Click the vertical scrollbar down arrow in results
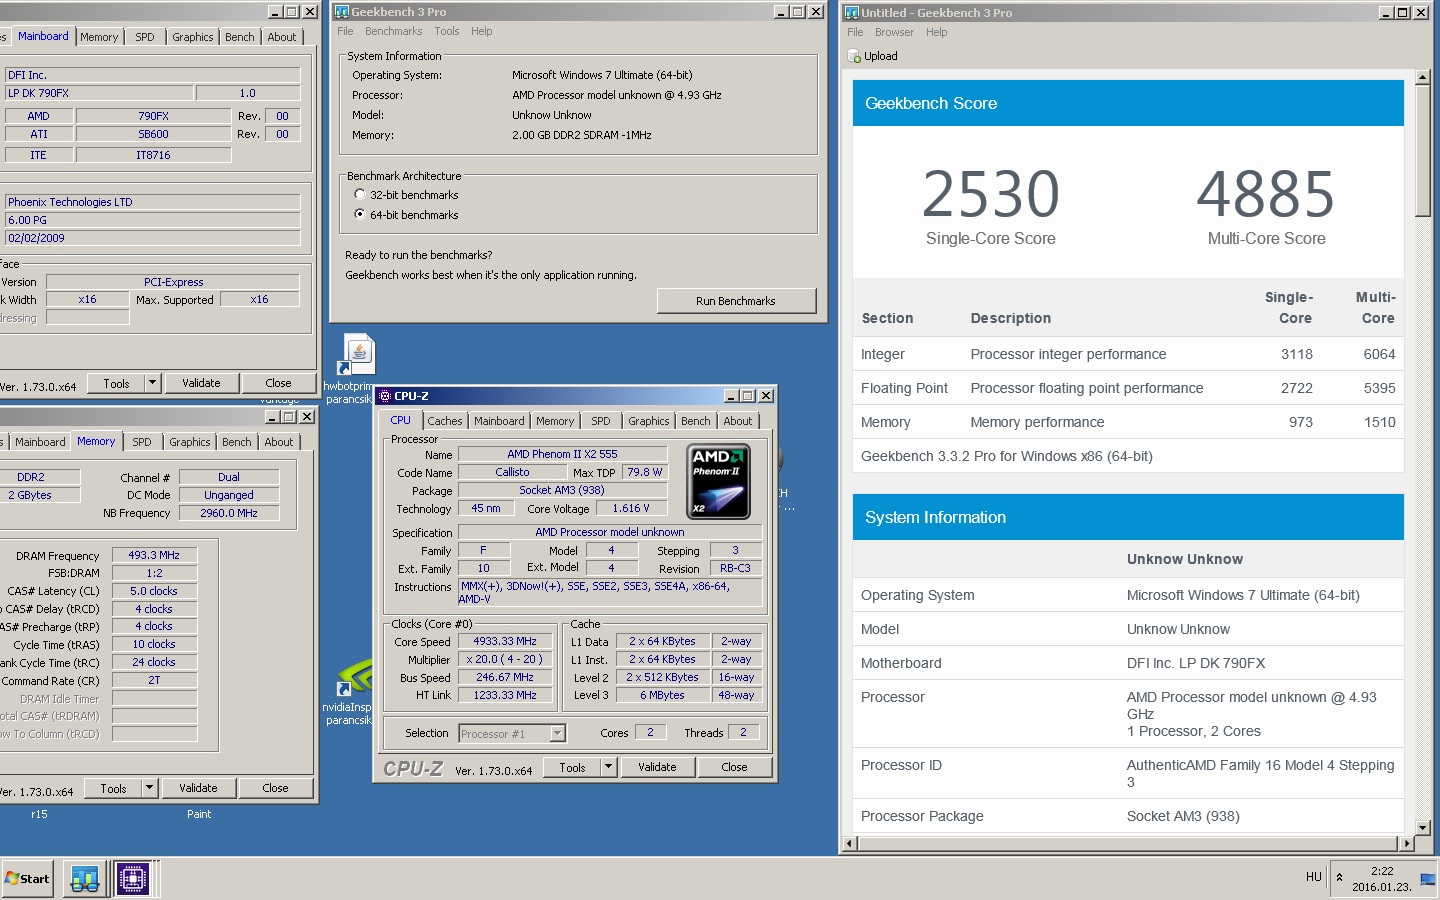 1423,828
